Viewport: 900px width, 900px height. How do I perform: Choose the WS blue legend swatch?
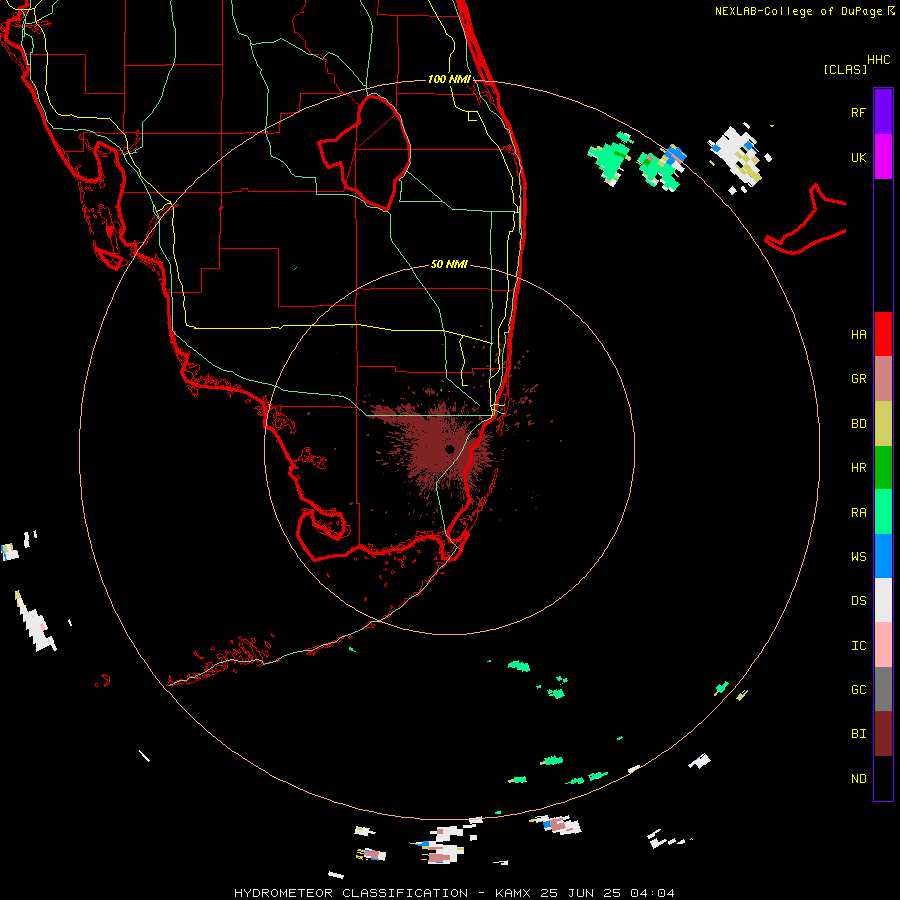point(883,556)
